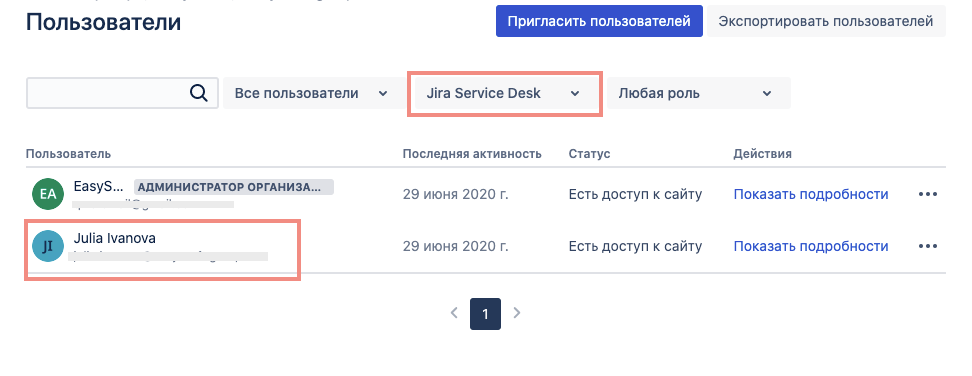Click the АДМИНИСТРАТОР ОРГАНИЗА... badge
This screenshot has height=376, width=972.
tap(234, 187)
